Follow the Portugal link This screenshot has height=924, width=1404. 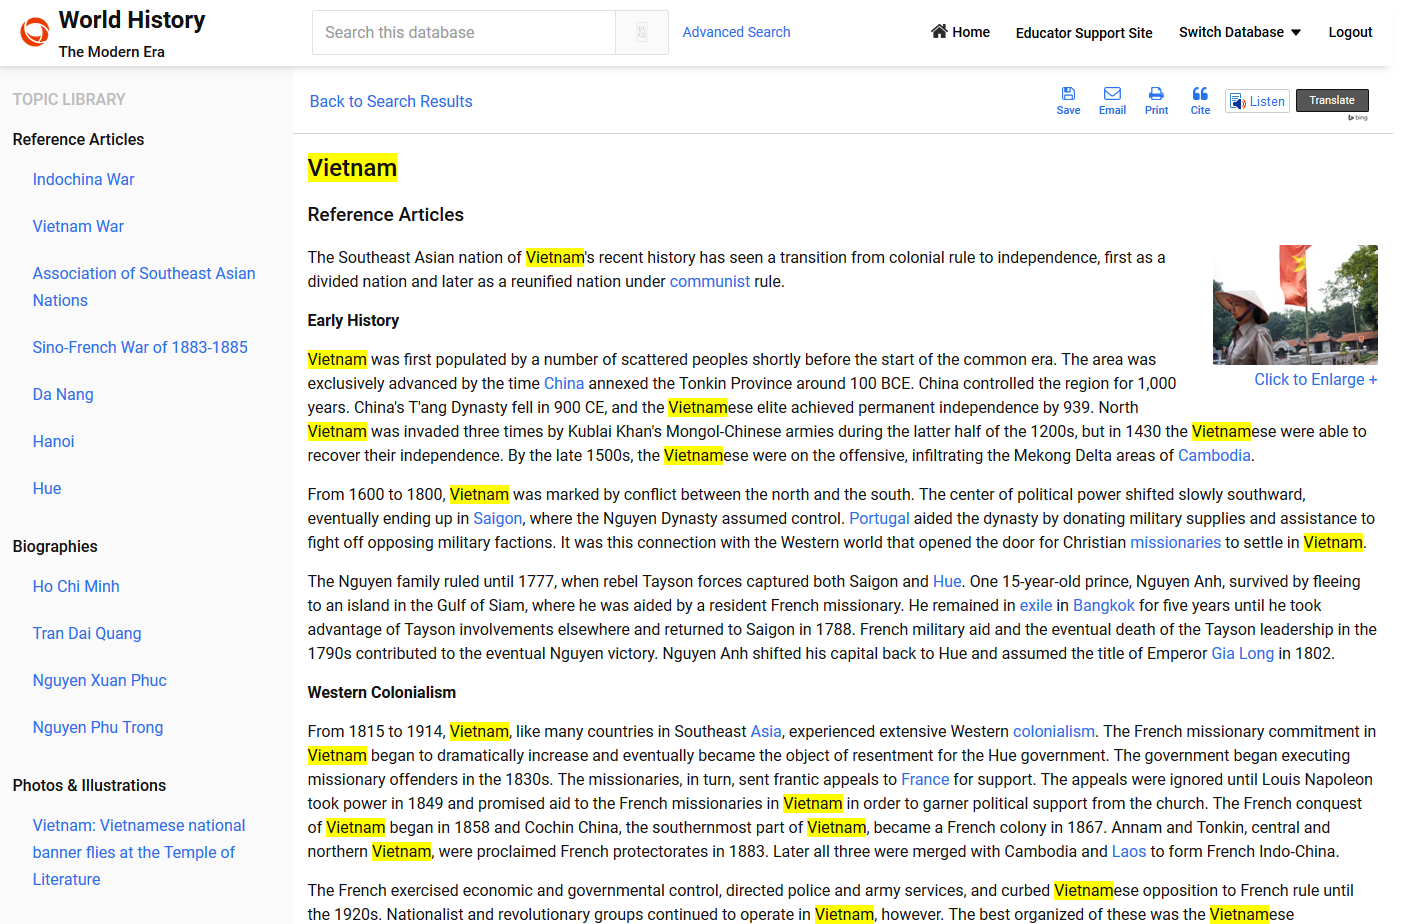tap(879, 518)
